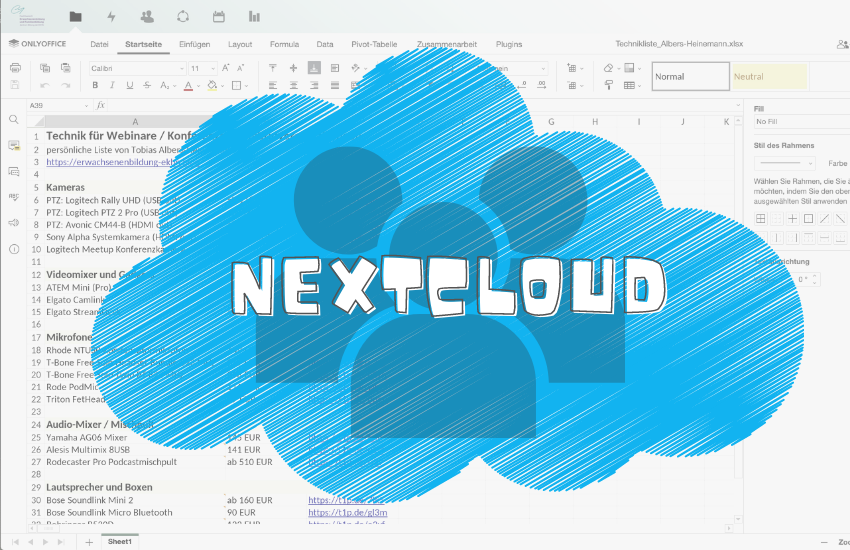Click the Increment font size icon
This screenshot has height=550, width=850.
pyautogui.click(x=226, y=68)
